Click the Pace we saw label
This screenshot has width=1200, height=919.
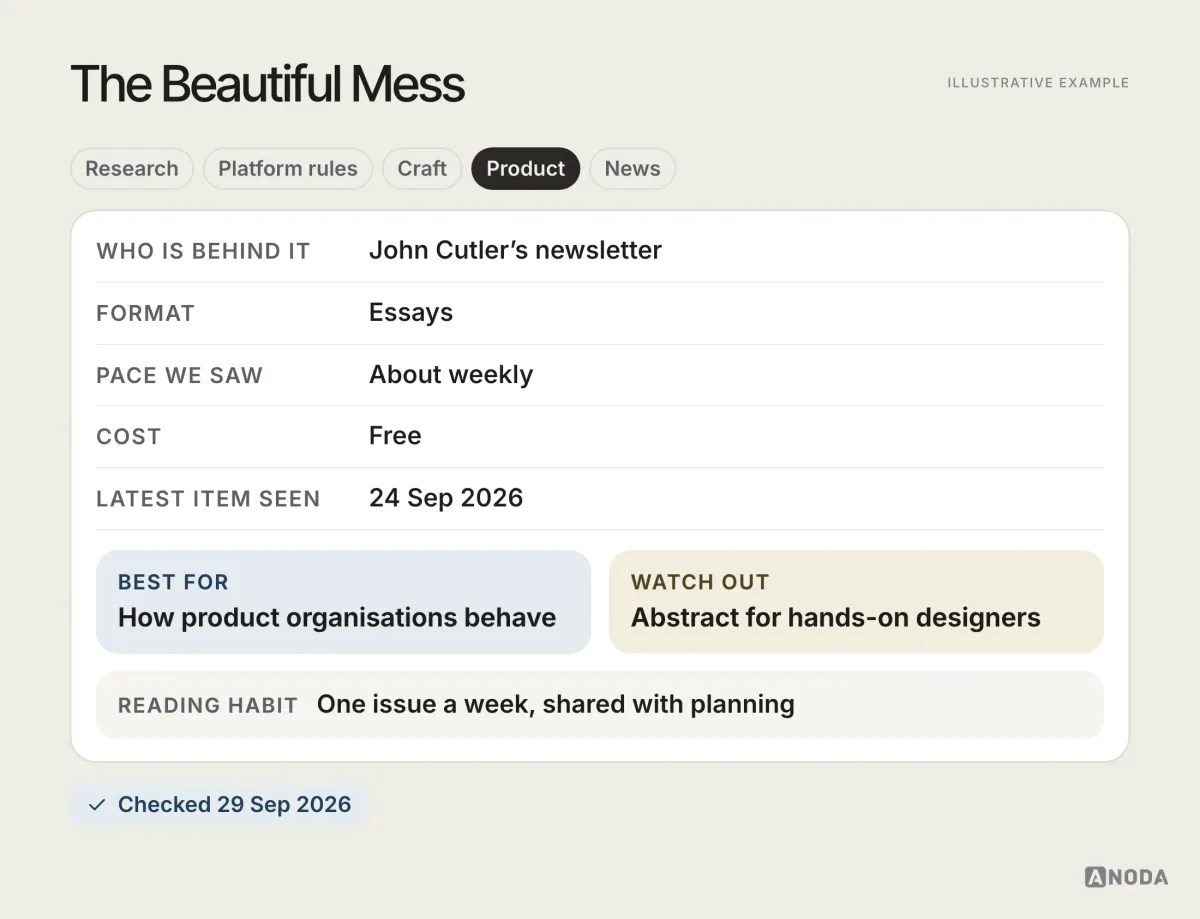pyautogui.click(x=179, y=375)
